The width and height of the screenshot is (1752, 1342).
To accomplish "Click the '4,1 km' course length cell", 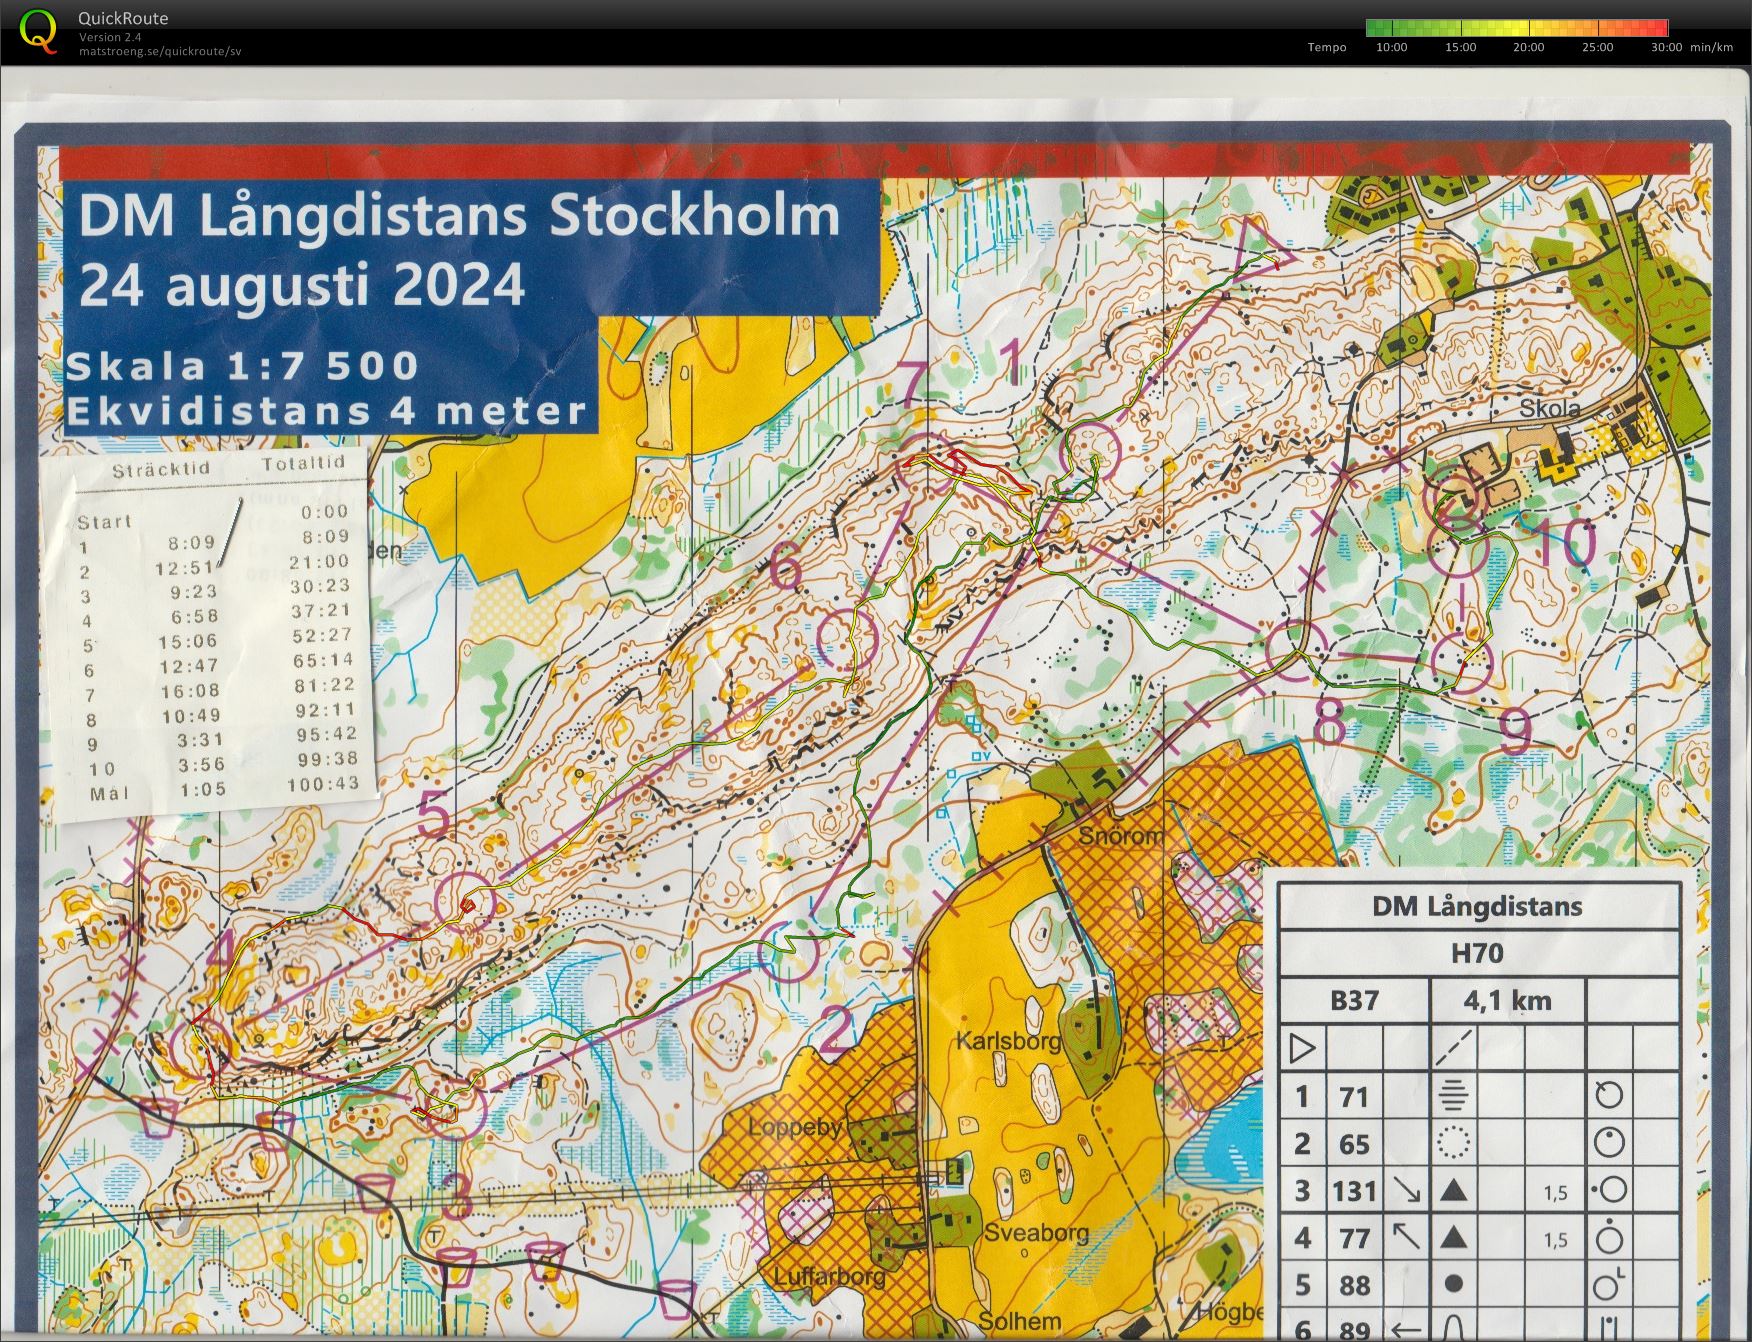I will (1507, 1000).
